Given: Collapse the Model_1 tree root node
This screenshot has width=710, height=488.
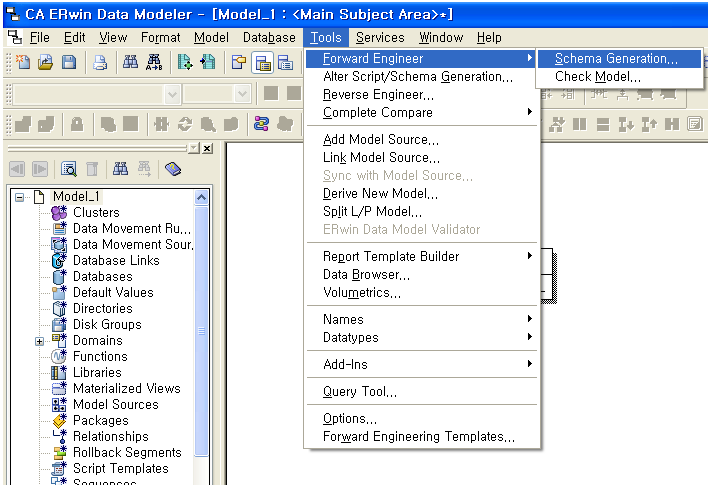Looking at the screenshot, I should [19, 197].
